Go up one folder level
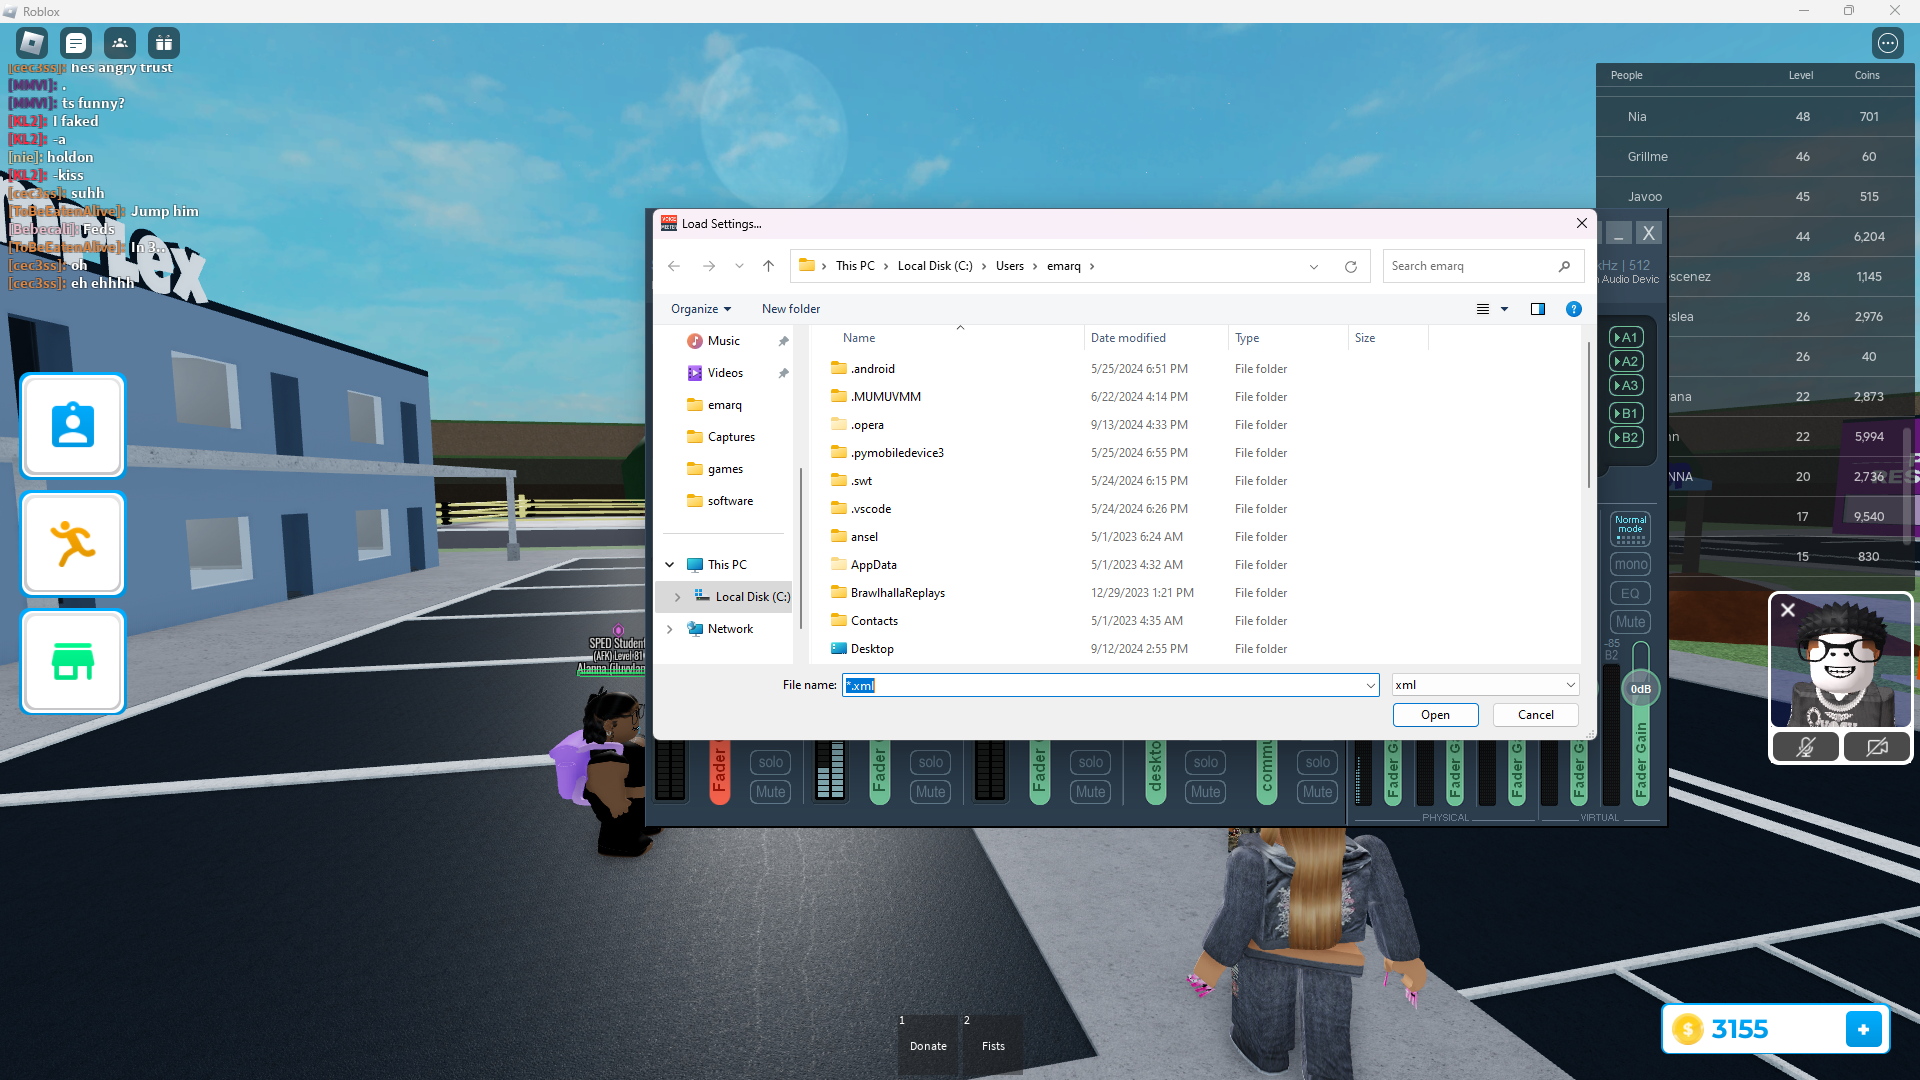The image size is (1920, 1080). click(x=768, y=266)
